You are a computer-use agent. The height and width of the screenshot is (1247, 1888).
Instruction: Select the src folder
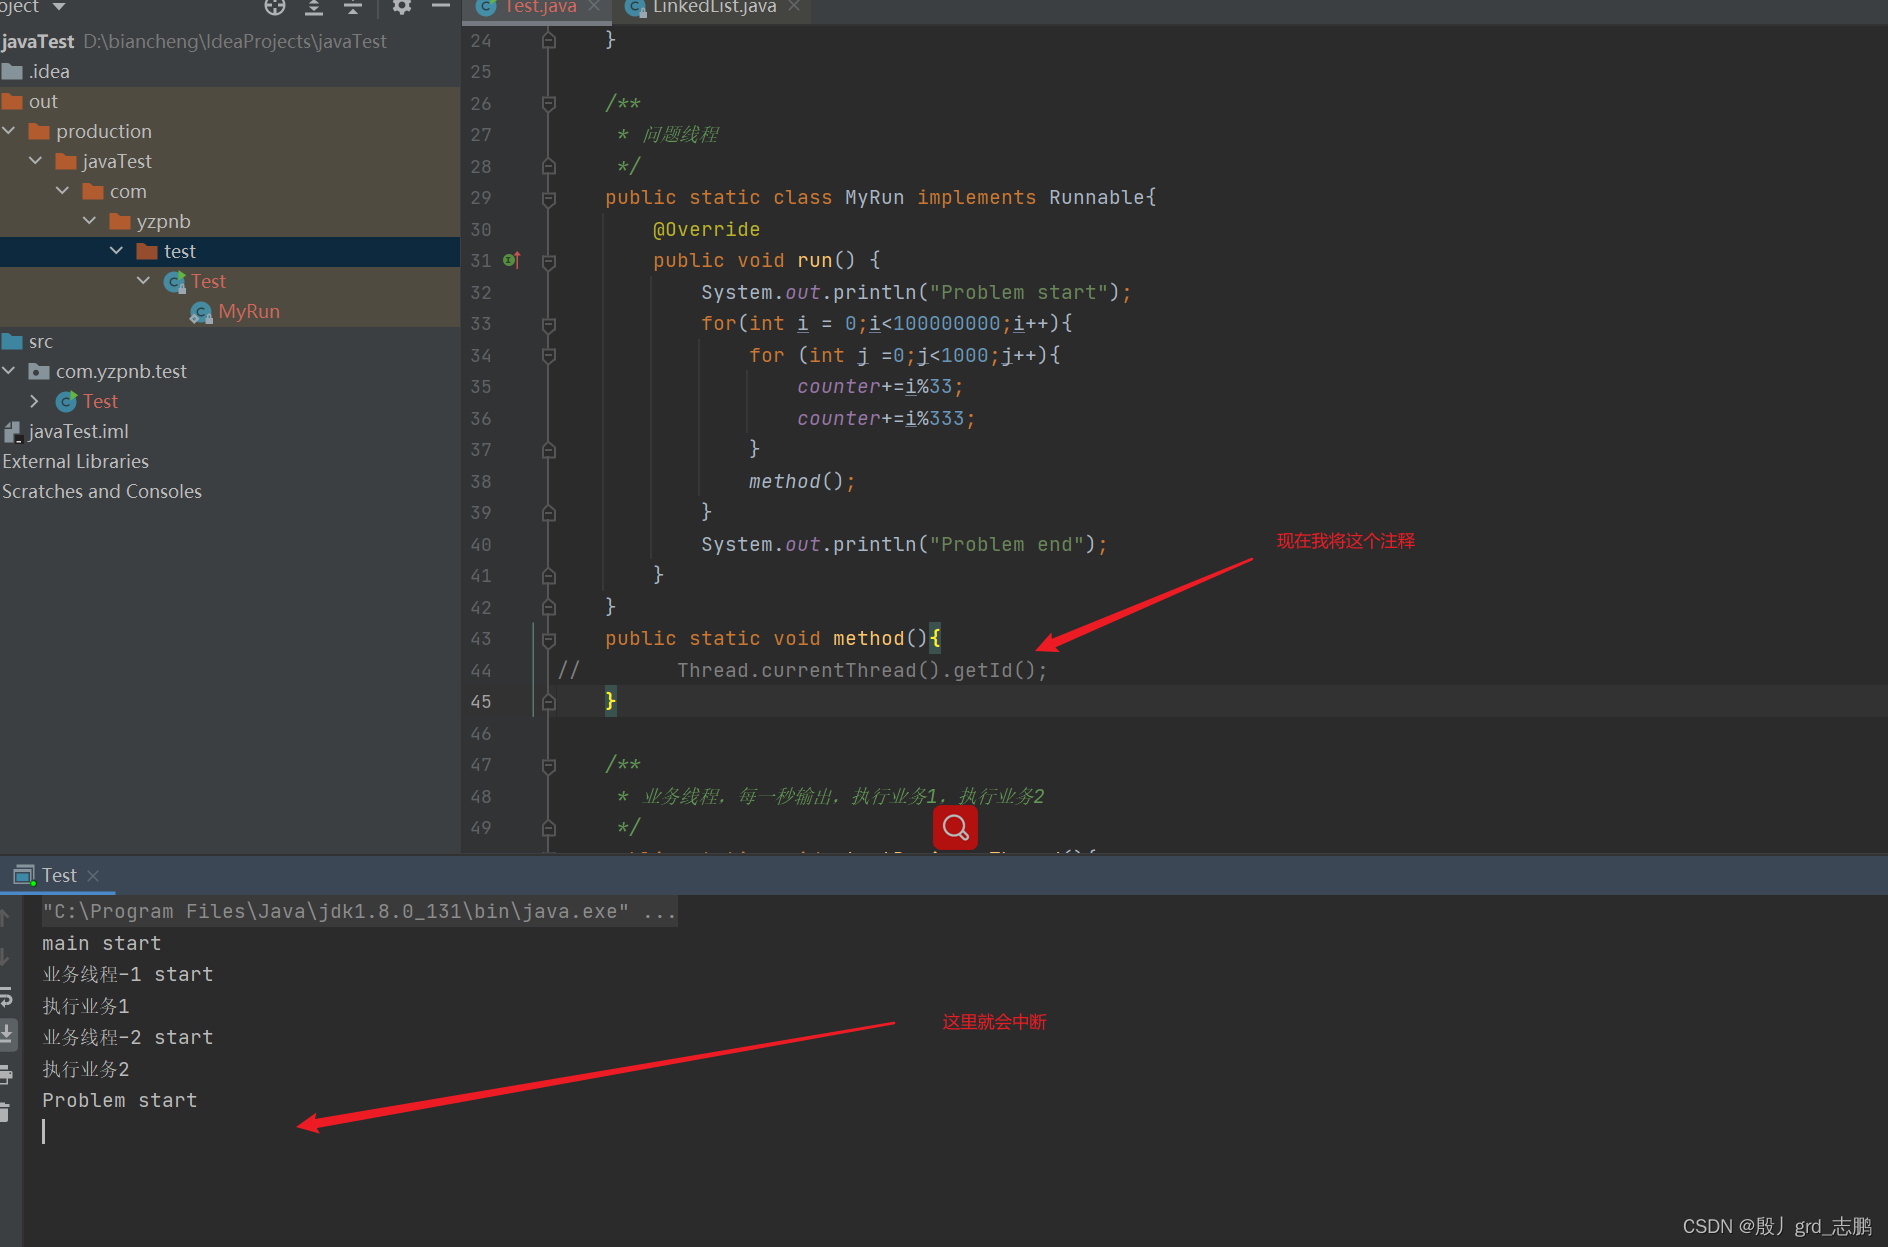point(230,341)
